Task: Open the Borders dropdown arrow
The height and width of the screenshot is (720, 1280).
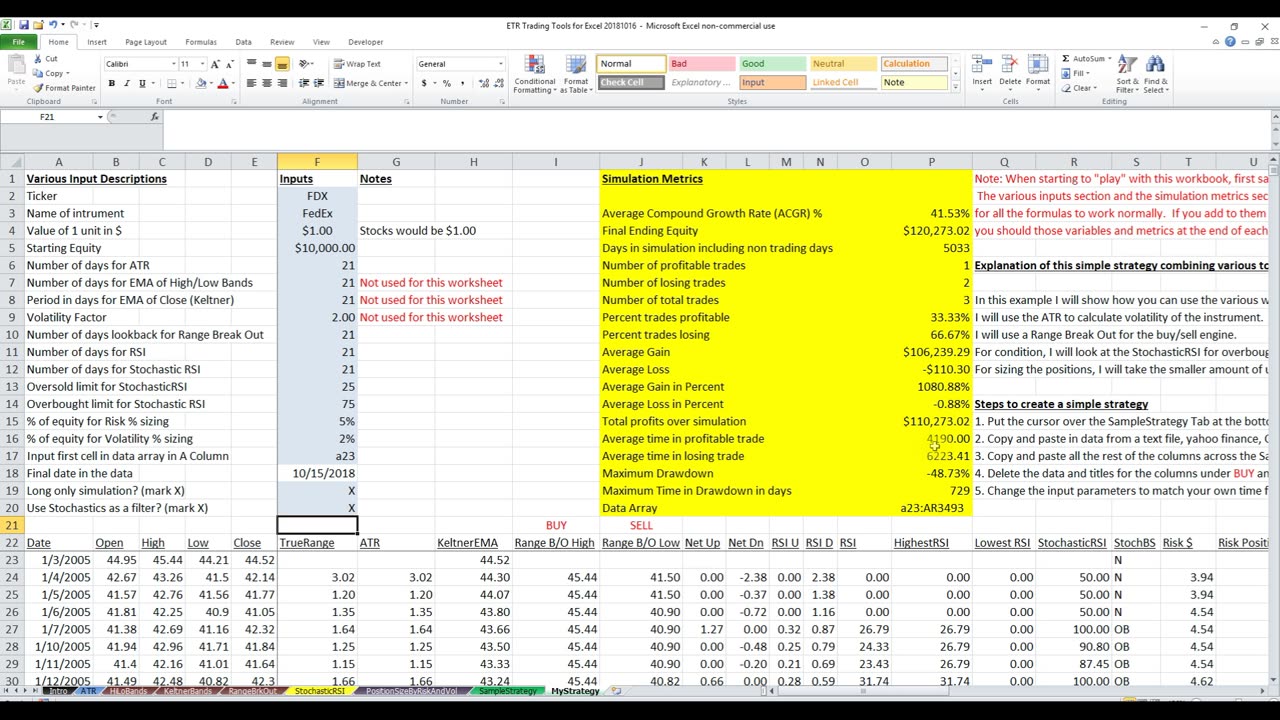Action: 185,83
